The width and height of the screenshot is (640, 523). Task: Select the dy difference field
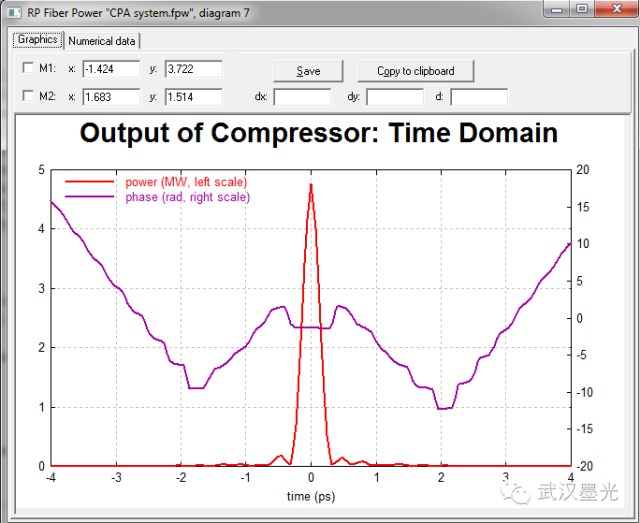(x=394, y=97)
